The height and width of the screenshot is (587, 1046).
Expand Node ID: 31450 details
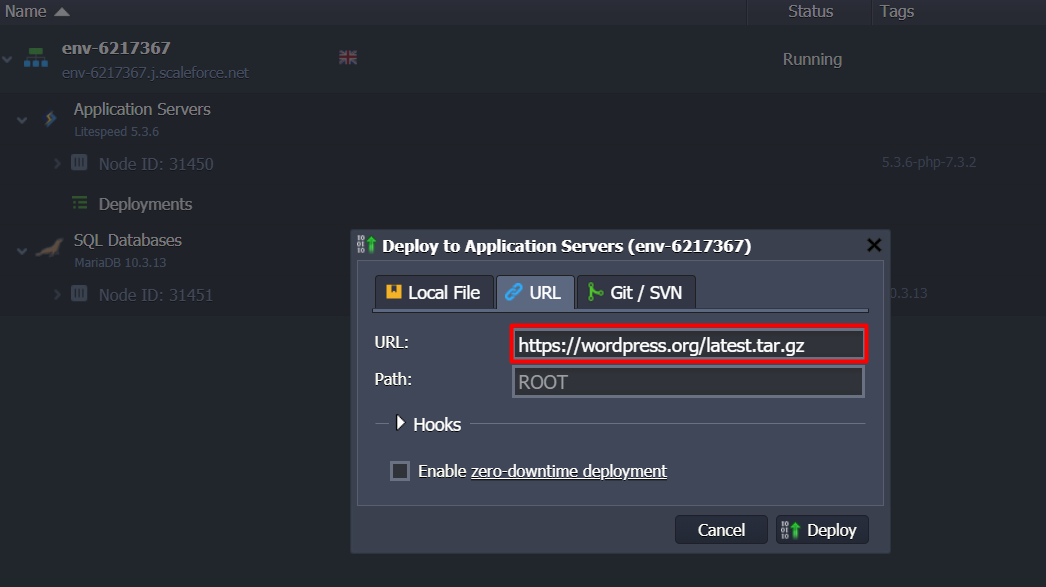click(57, 163)
